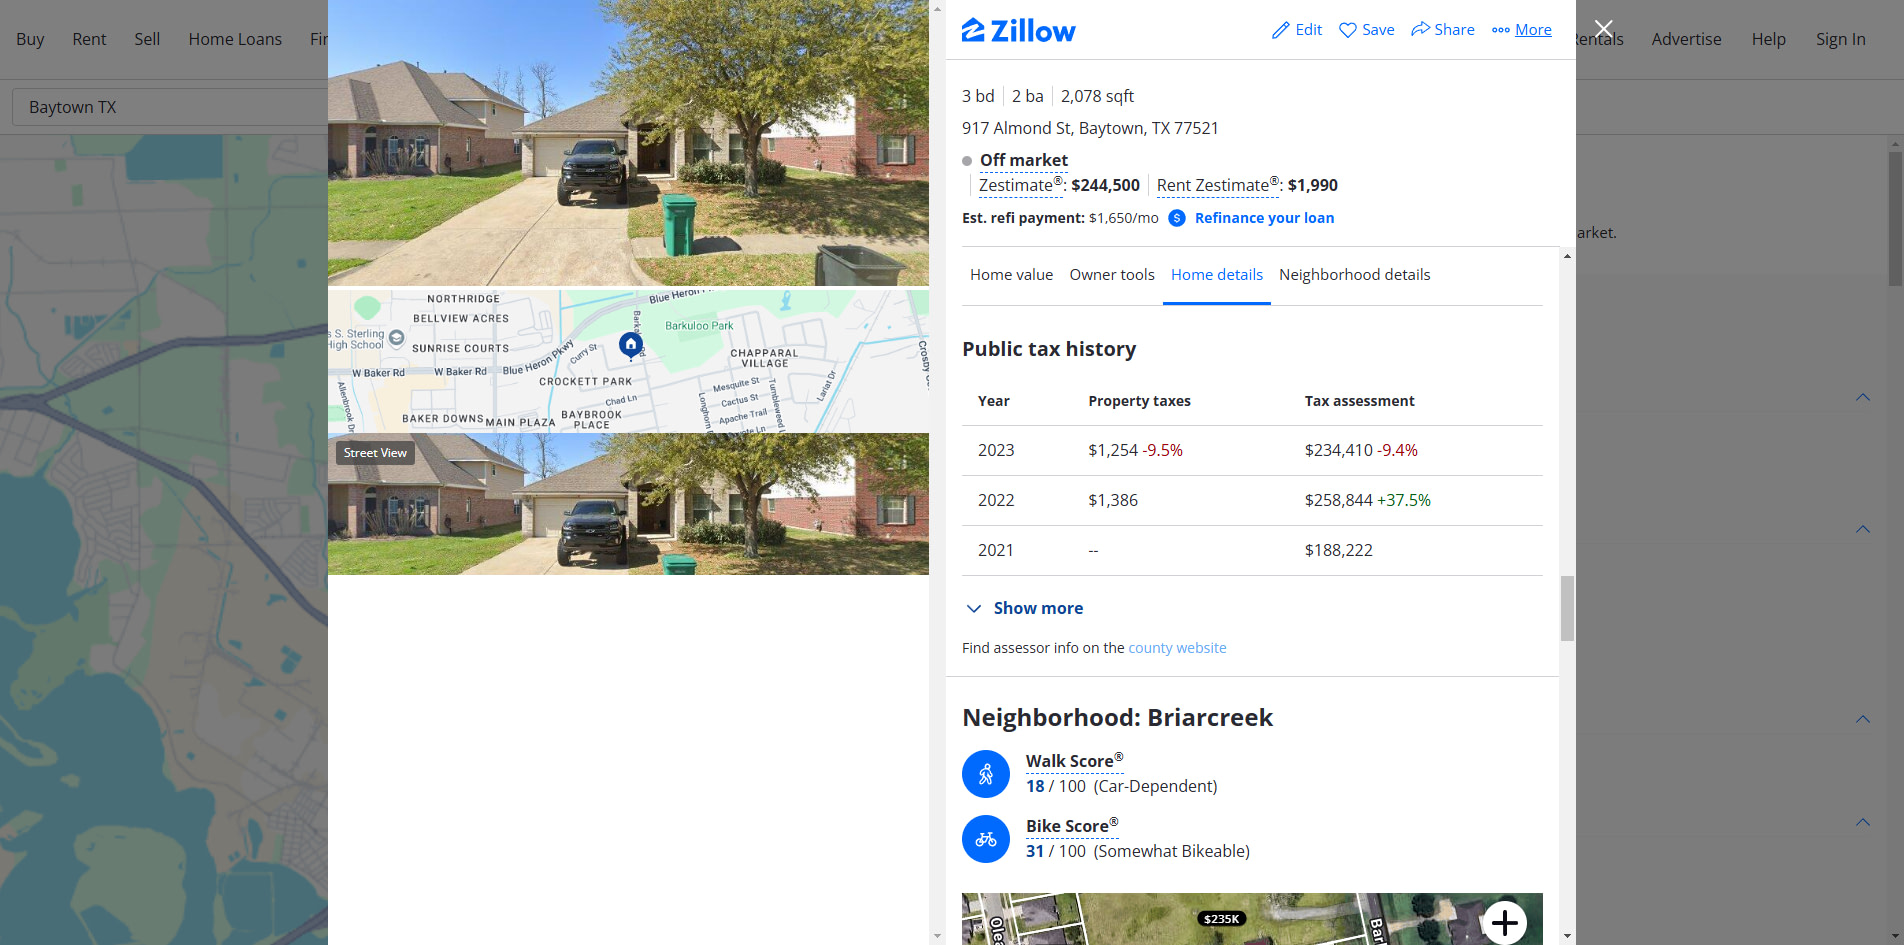
Task: Open the location map thumbnail
Action: coord(628,361)
